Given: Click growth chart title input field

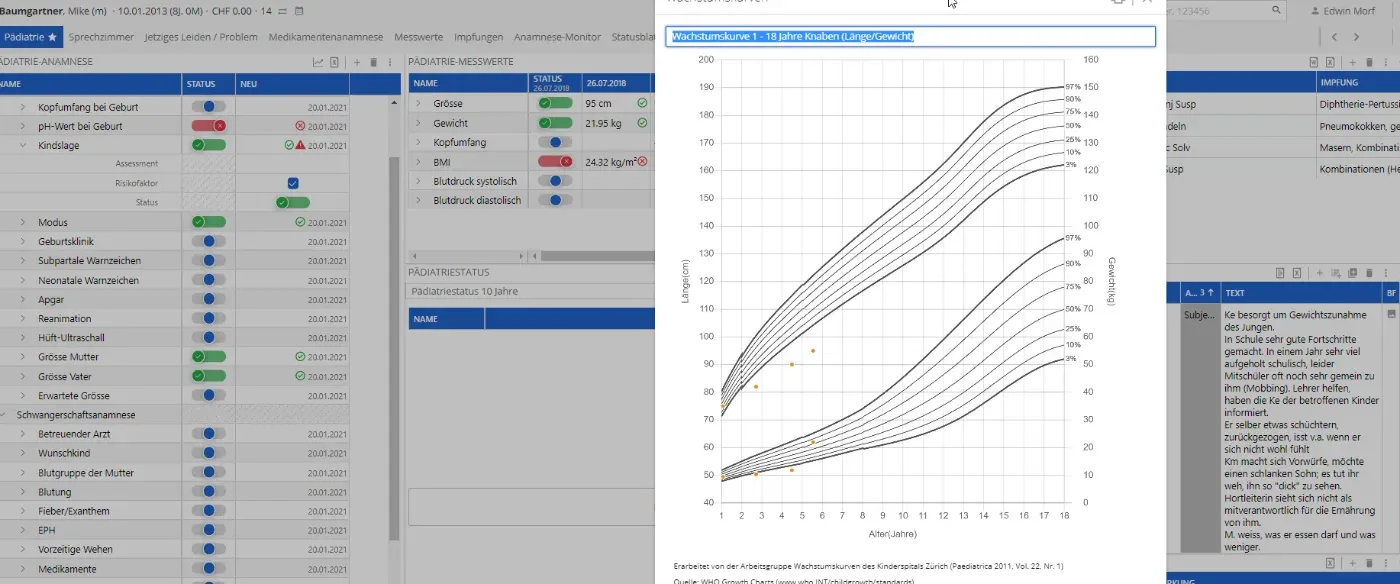Looking at the screenshot, I should (910, 36).
